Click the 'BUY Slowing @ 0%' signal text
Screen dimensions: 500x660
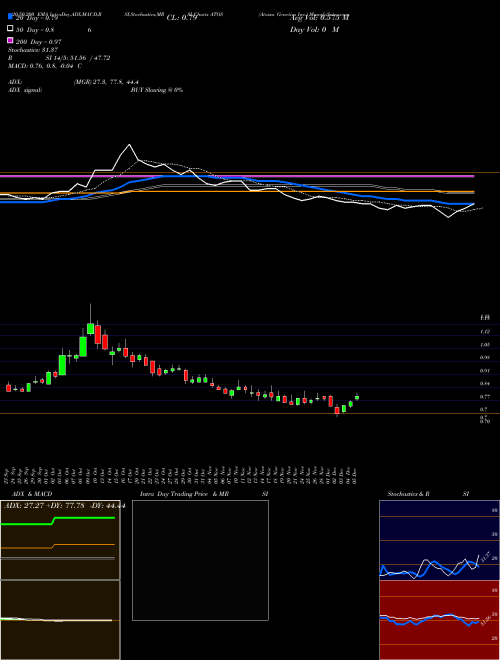[x=157, y=90]
